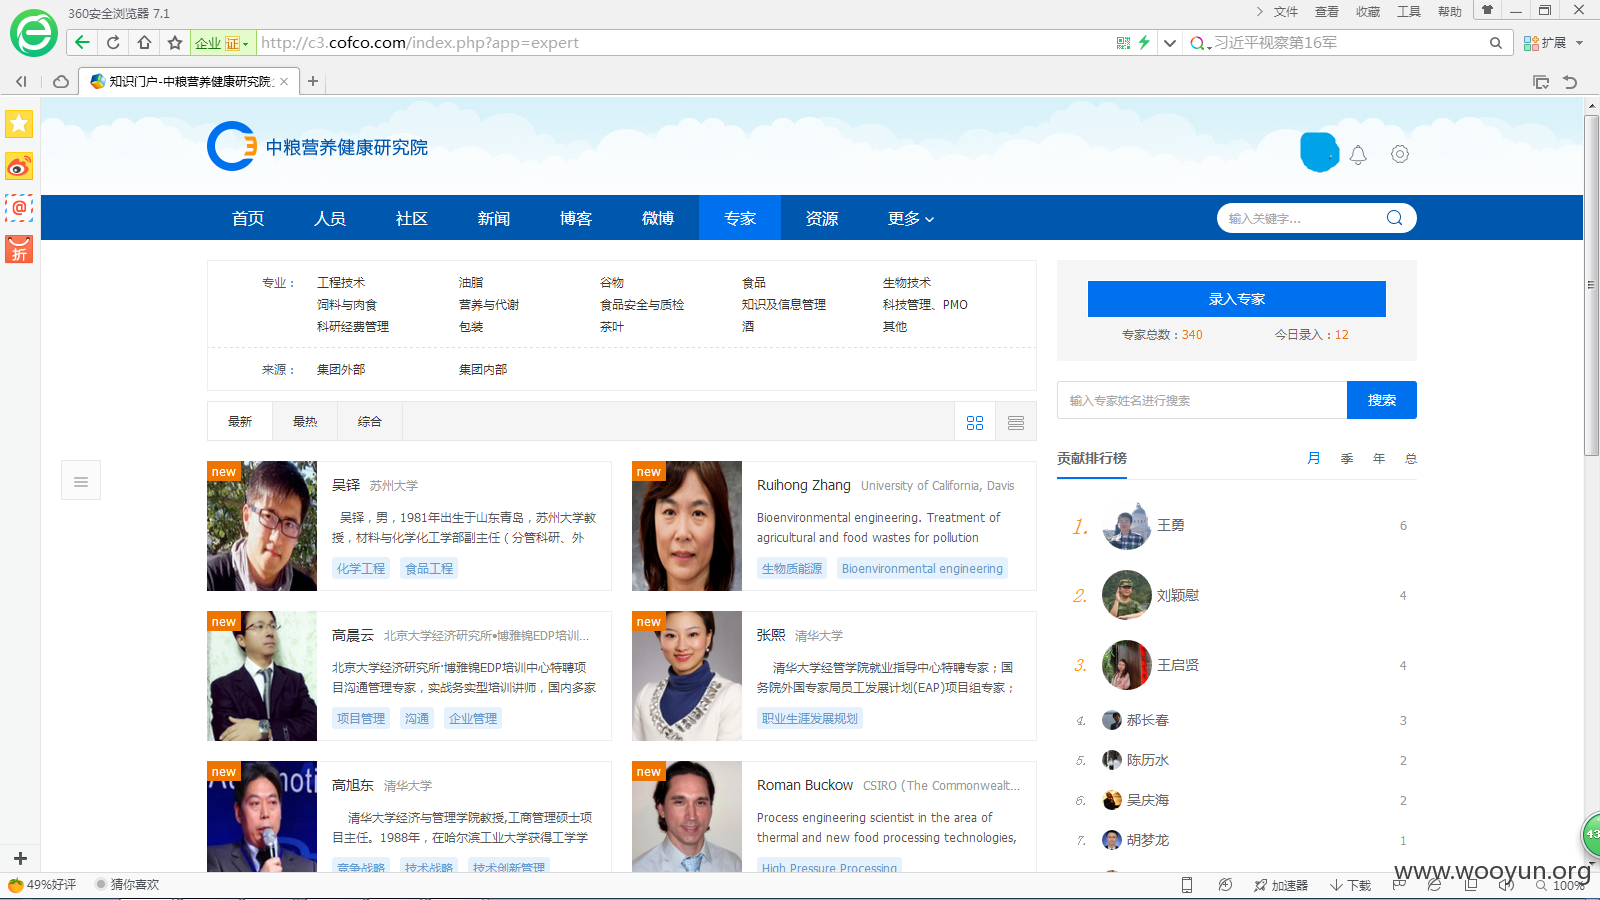Image resolution: width=1600 pixels, height=900 pixels.
Task: Sort experts by 最新 tab
Action: click(240, 422)
